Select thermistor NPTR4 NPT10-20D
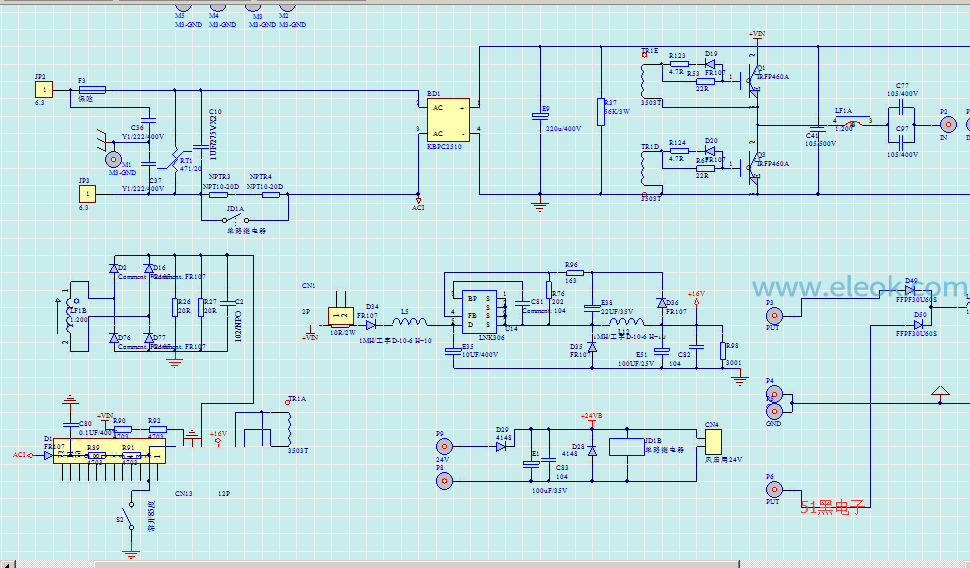Image resolution: width=970 pixels, height=568 pixels. (x=270, y=194)
